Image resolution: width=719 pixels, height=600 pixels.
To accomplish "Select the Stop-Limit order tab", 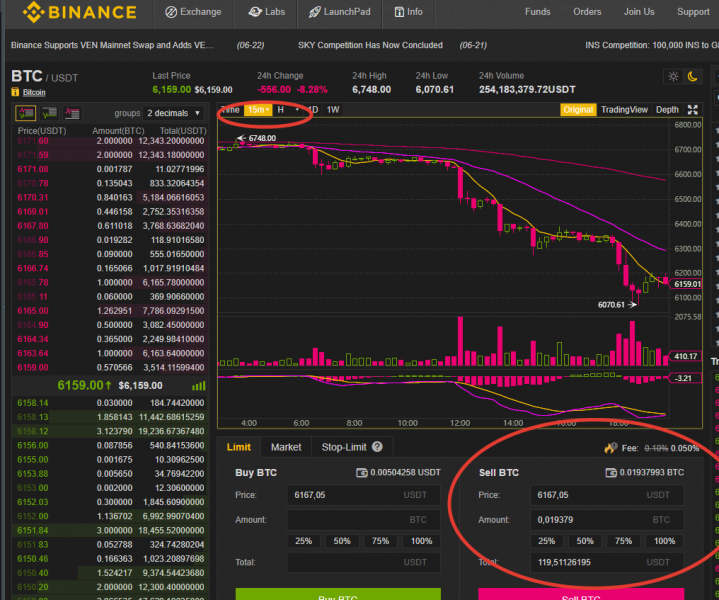I will point(344,447).
